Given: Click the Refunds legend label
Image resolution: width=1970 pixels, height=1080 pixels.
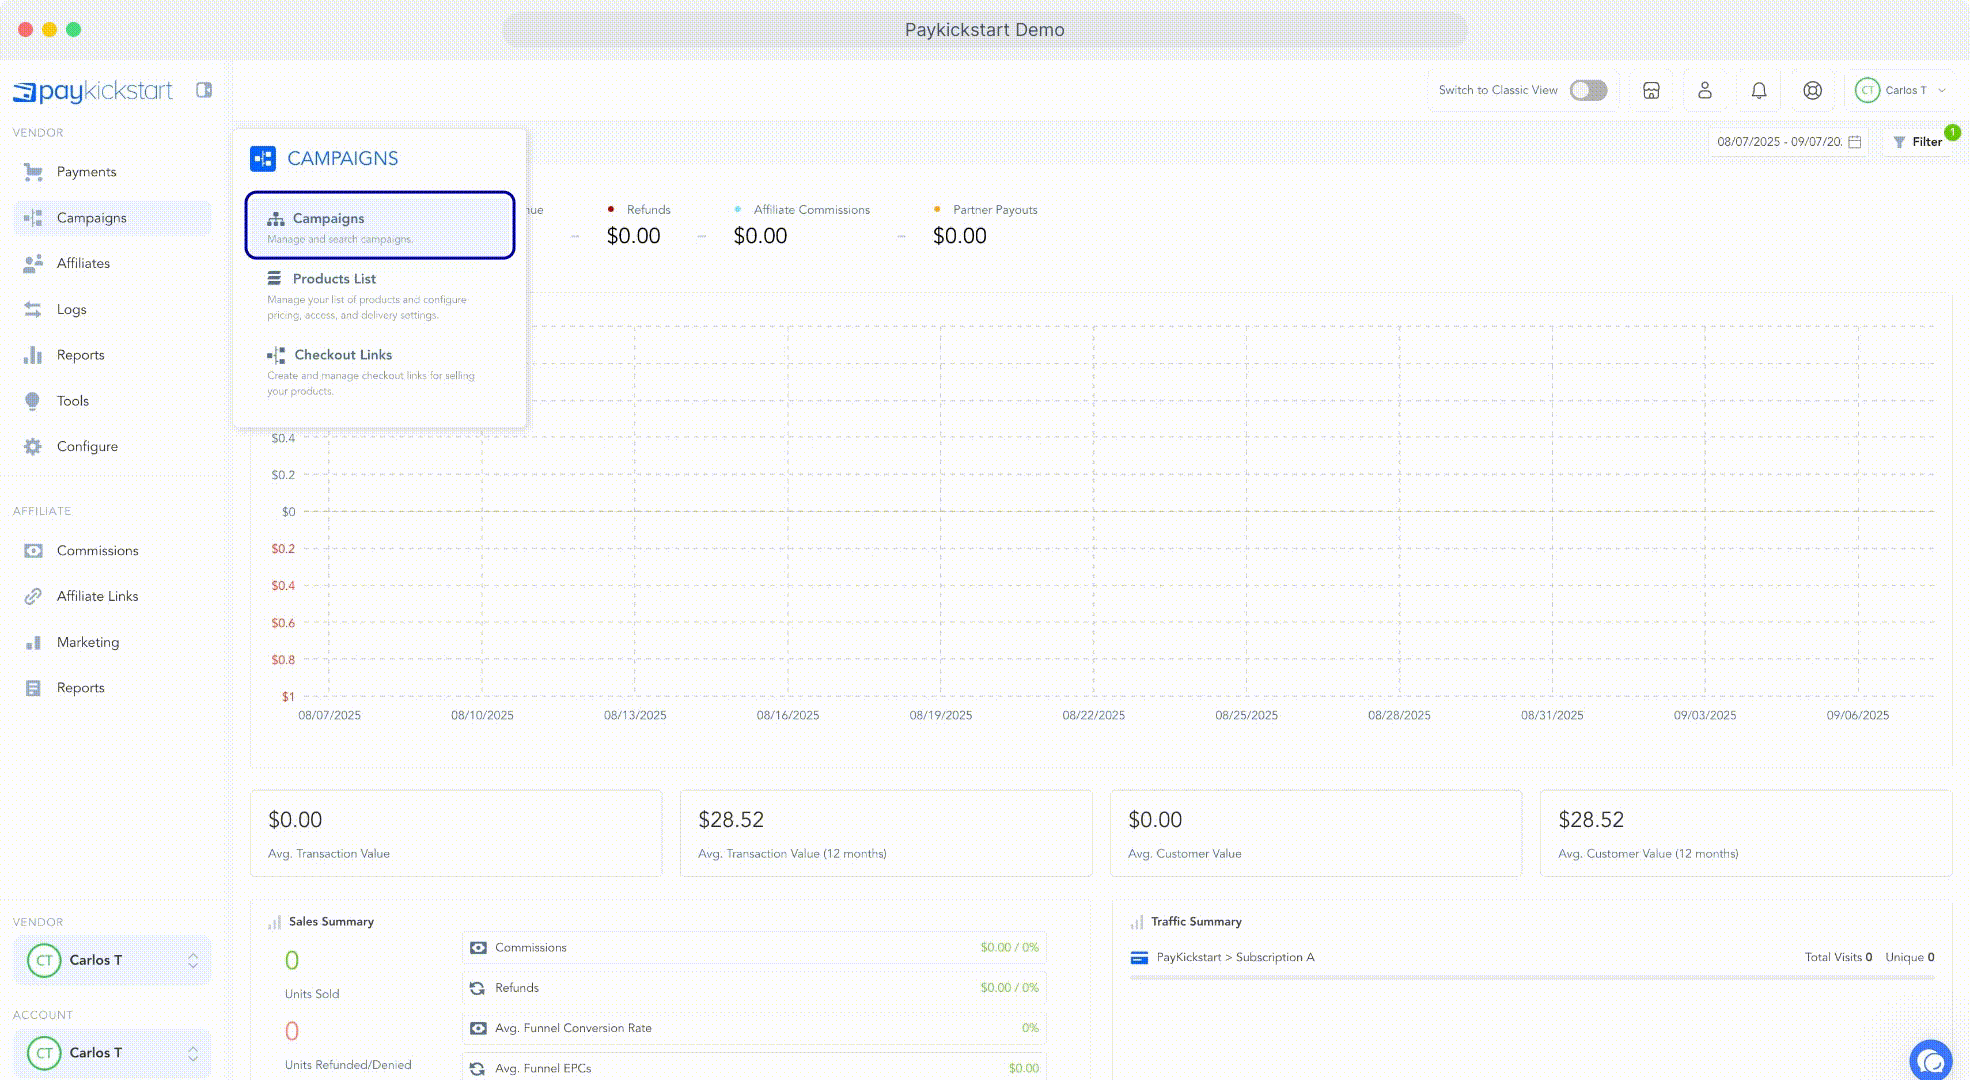Looking at the screenshot, I should (x=648, y=210).
